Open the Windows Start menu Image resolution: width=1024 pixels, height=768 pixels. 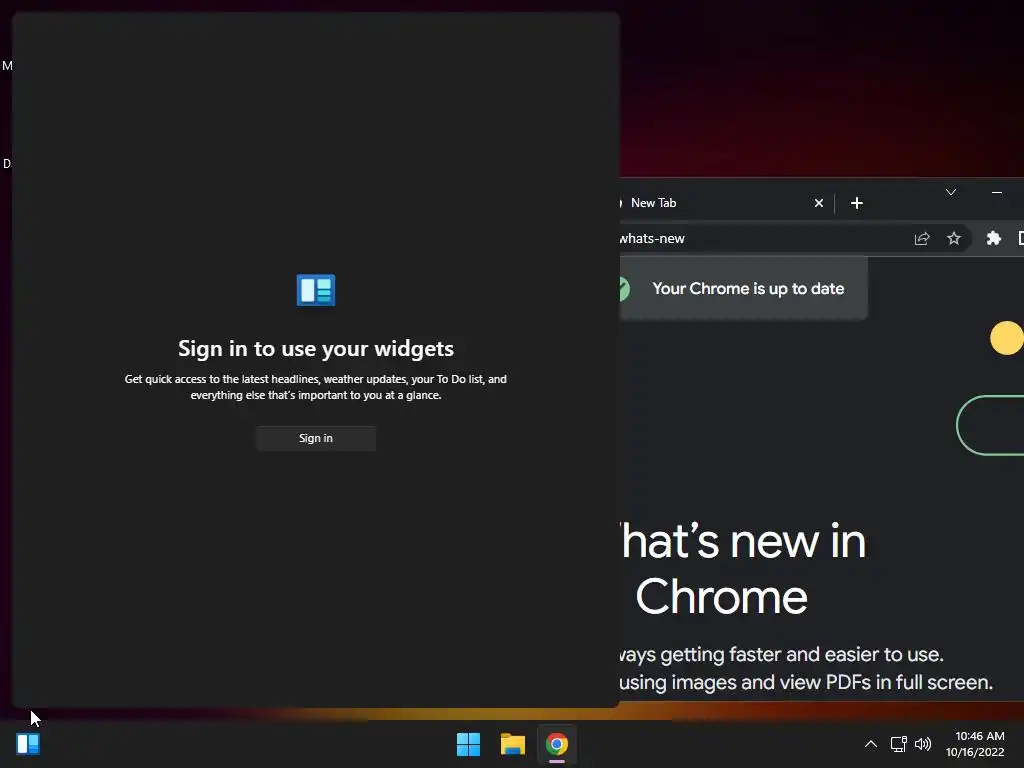point(468,744)
